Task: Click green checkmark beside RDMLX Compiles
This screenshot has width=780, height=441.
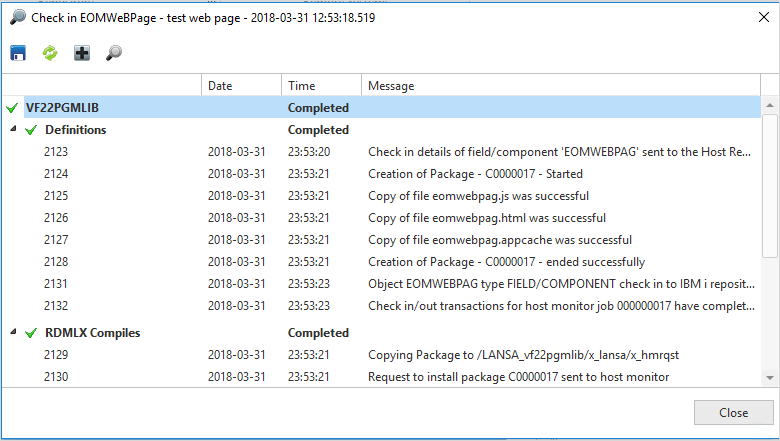Action: click(x=31, y=333)
